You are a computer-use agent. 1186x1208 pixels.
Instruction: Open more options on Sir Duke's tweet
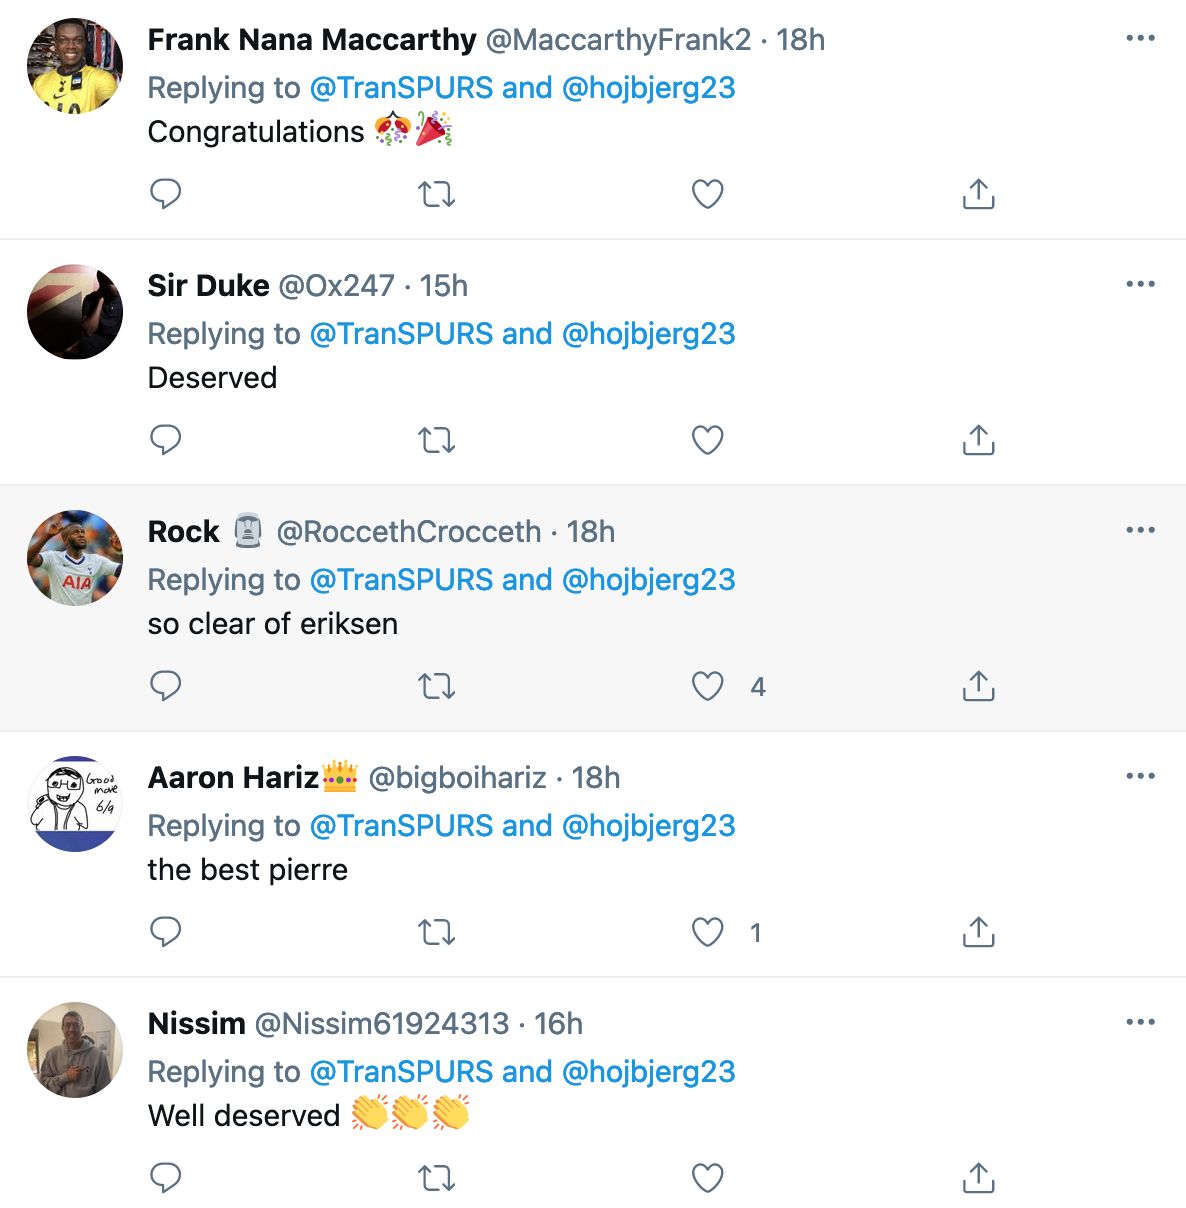1140,284
